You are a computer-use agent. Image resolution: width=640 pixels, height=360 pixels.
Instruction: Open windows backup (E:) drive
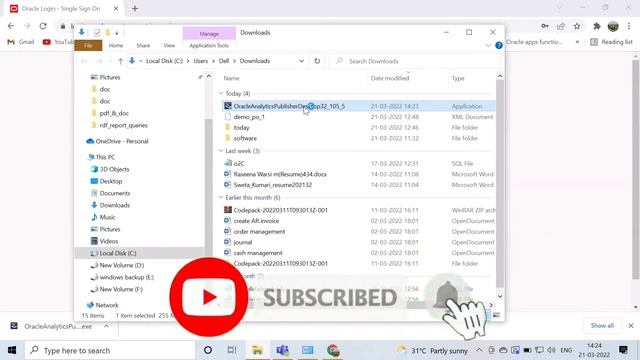pyautogui.click(x=127, y=277)
